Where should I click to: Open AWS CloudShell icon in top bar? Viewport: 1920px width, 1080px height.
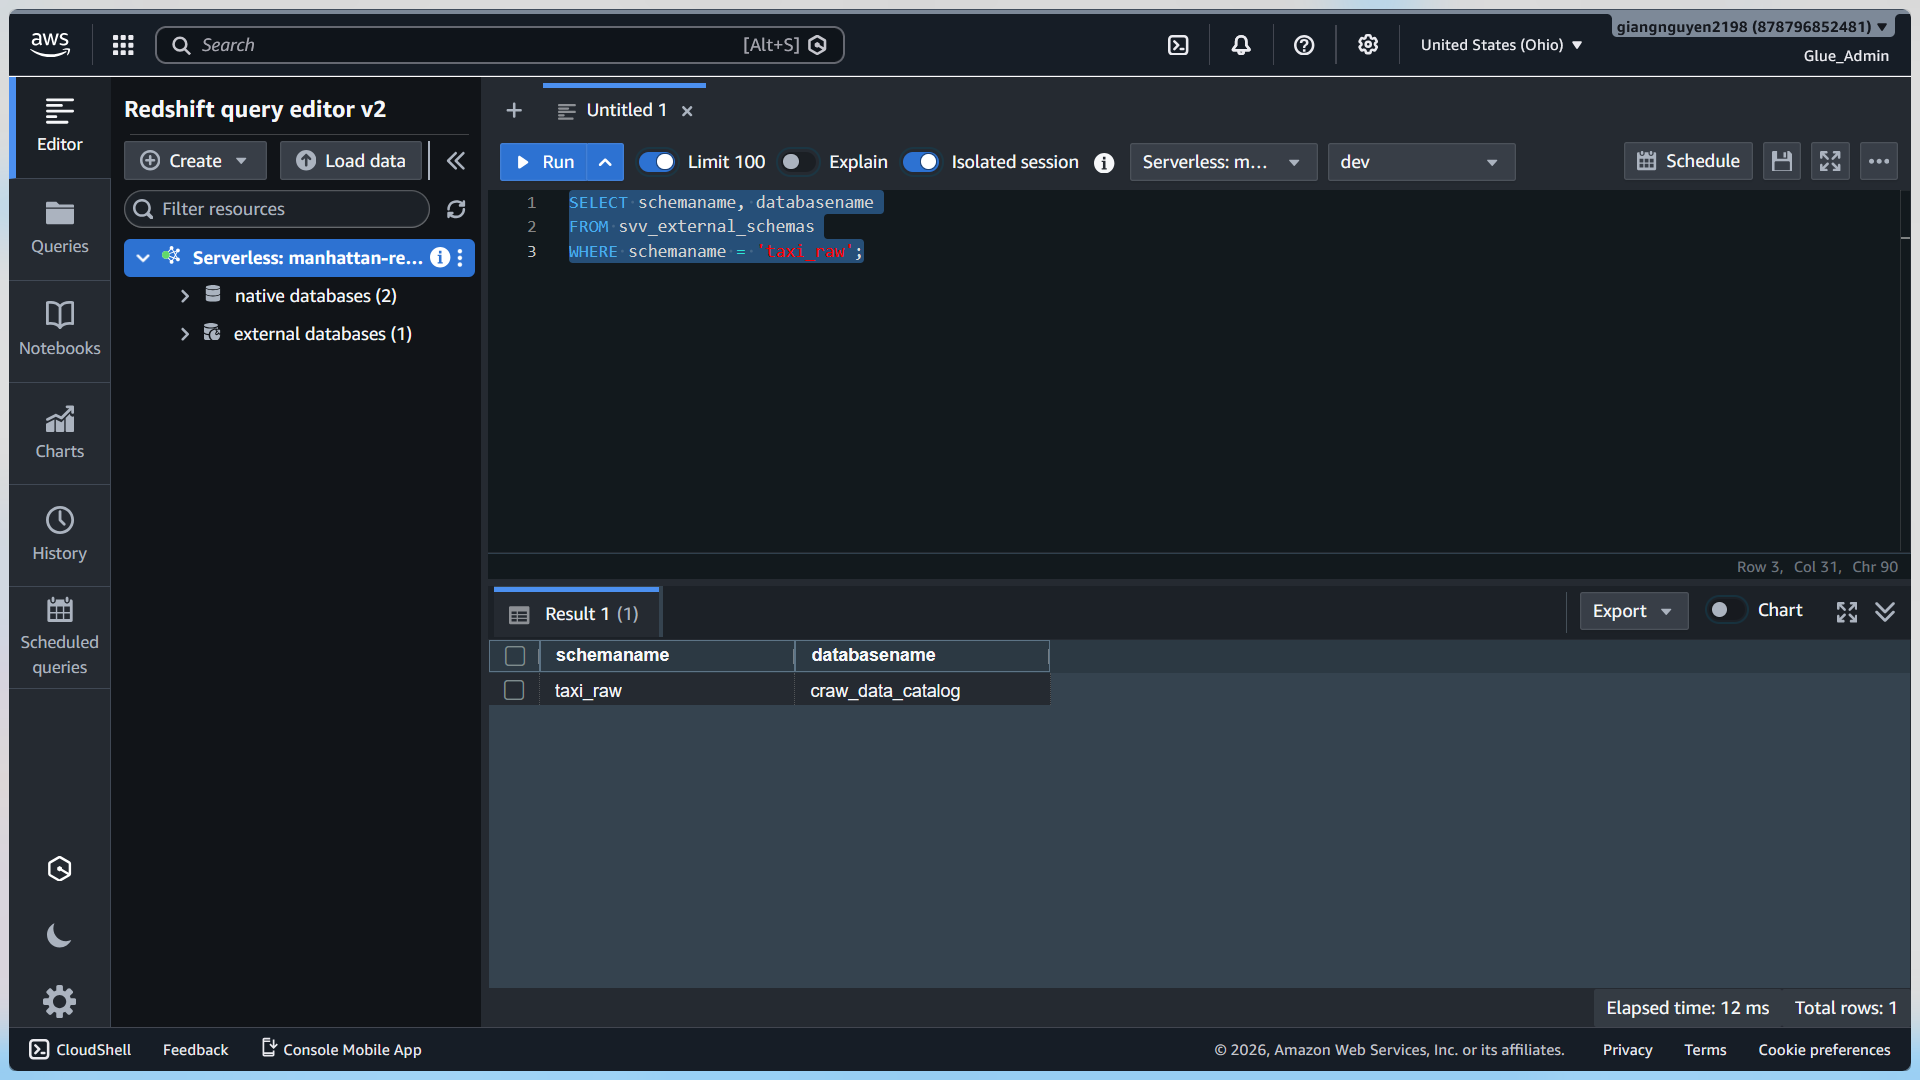coord(1178,45)
